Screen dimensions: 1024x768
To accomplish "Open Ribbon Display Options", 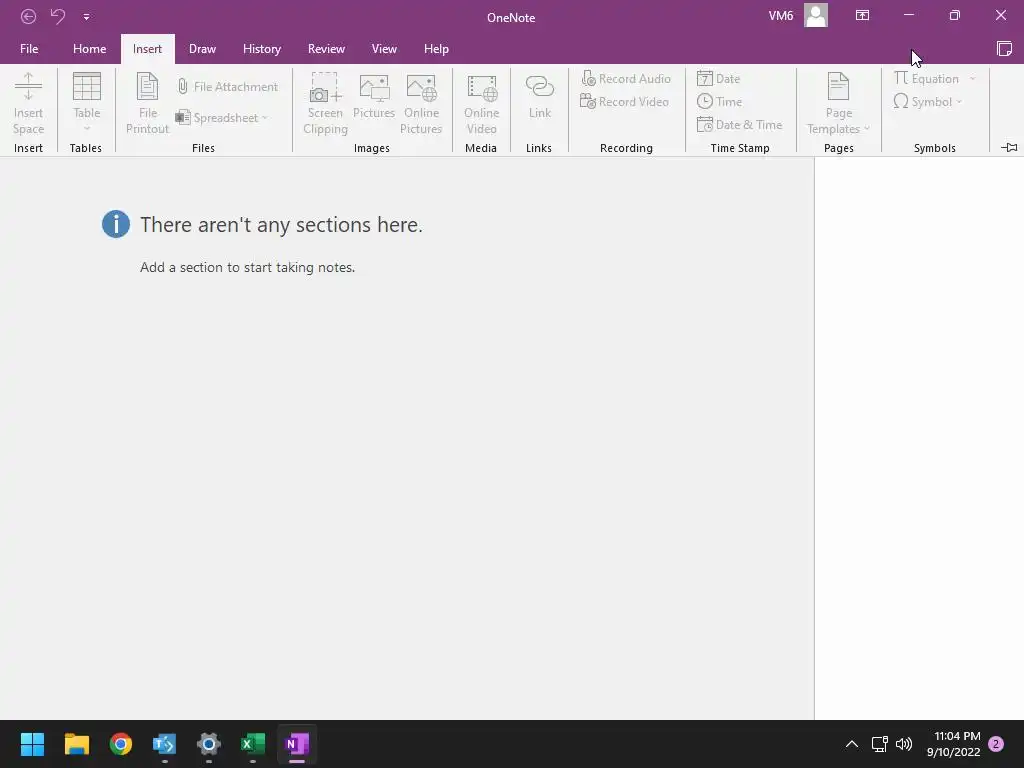I will pyautogui.click(x=862, y=16).
